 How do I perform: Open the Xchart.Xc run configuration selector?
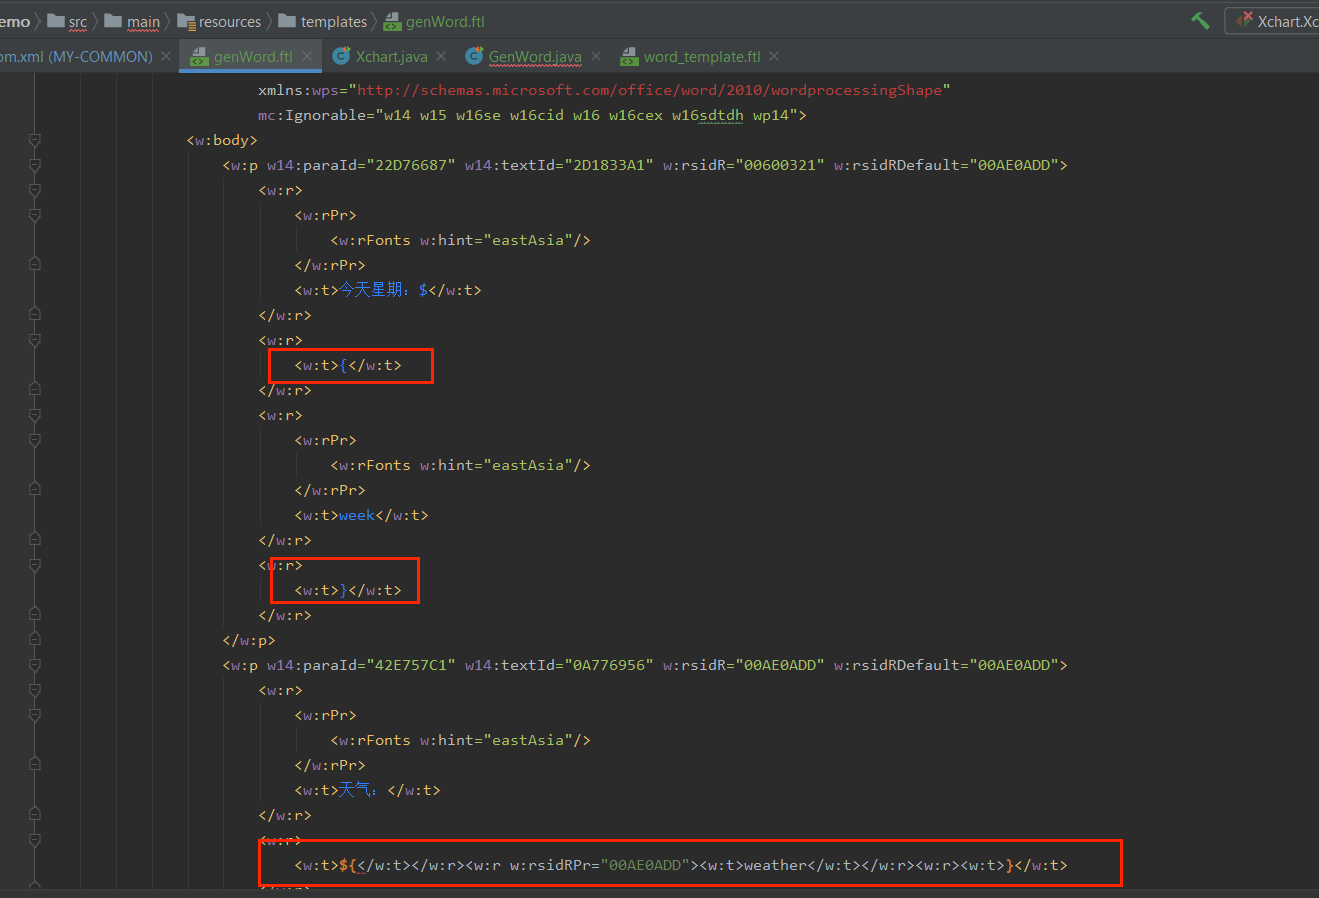coord(1290,19)
